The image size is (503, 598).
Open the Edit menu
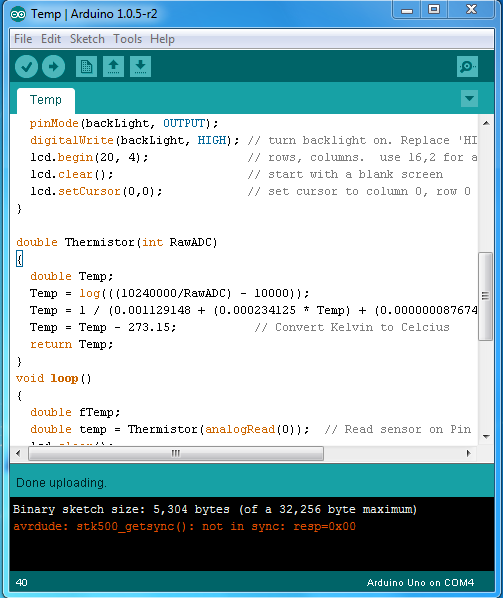51,39
